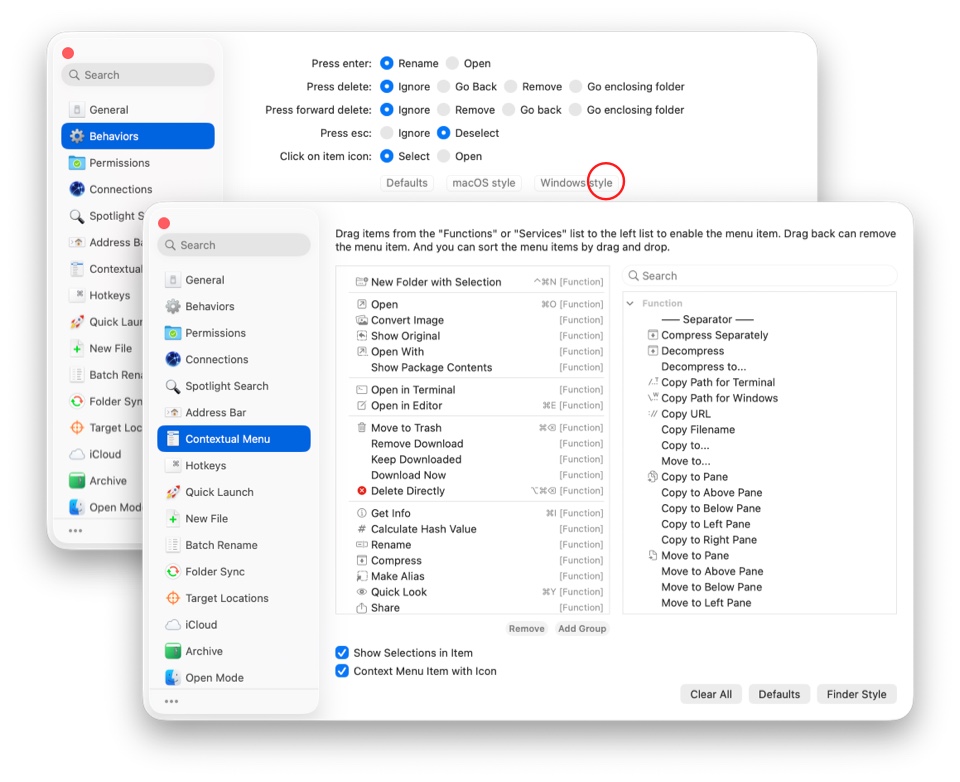This screenshot has height=782, width=960.
Task: Click the Add Group button
Action: pos(582,629)
